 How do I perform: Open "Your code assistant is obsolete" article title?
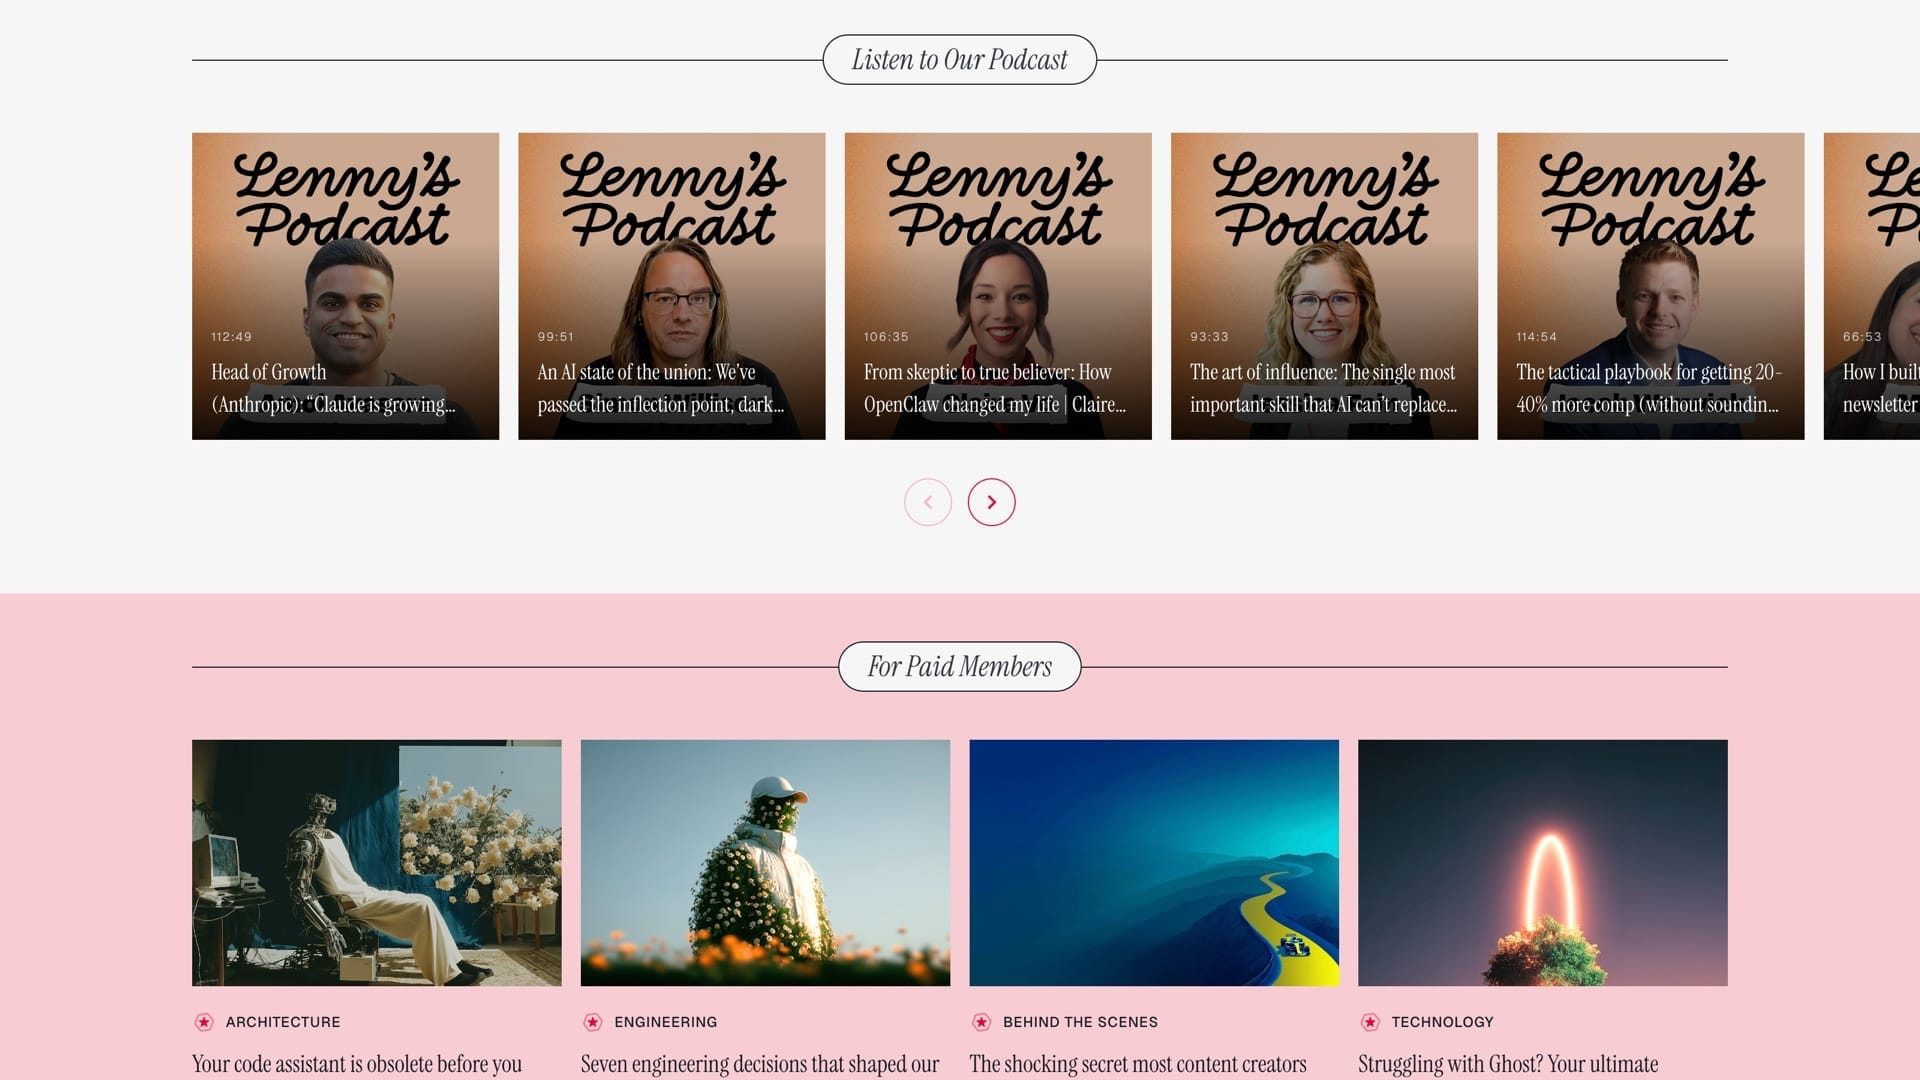(357, 1064)
